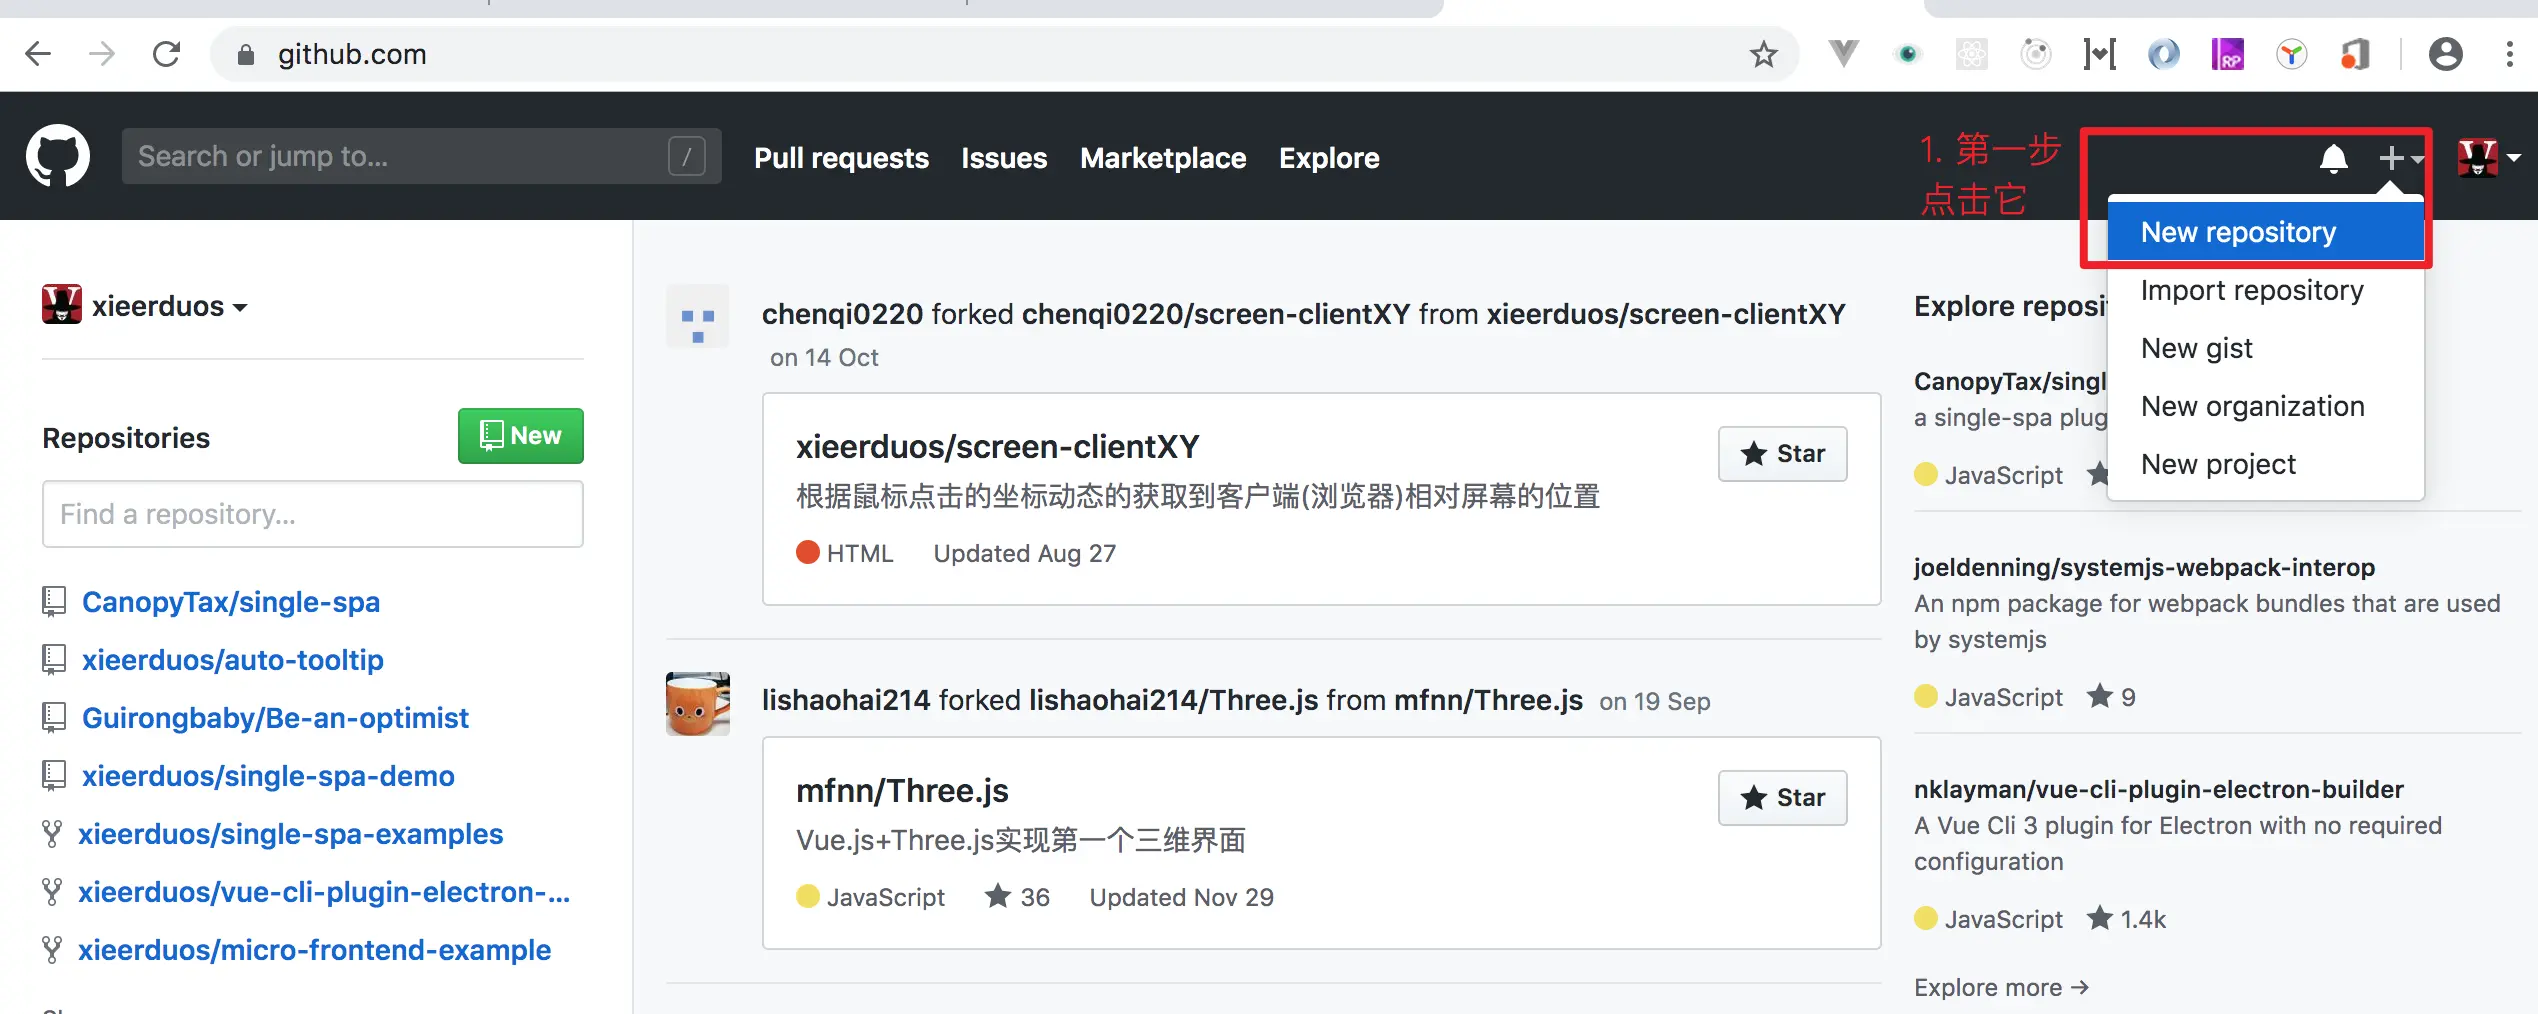Open the orange Office extension icon
This screenshot has height=1014, width=2538.
coord(2356,54)
